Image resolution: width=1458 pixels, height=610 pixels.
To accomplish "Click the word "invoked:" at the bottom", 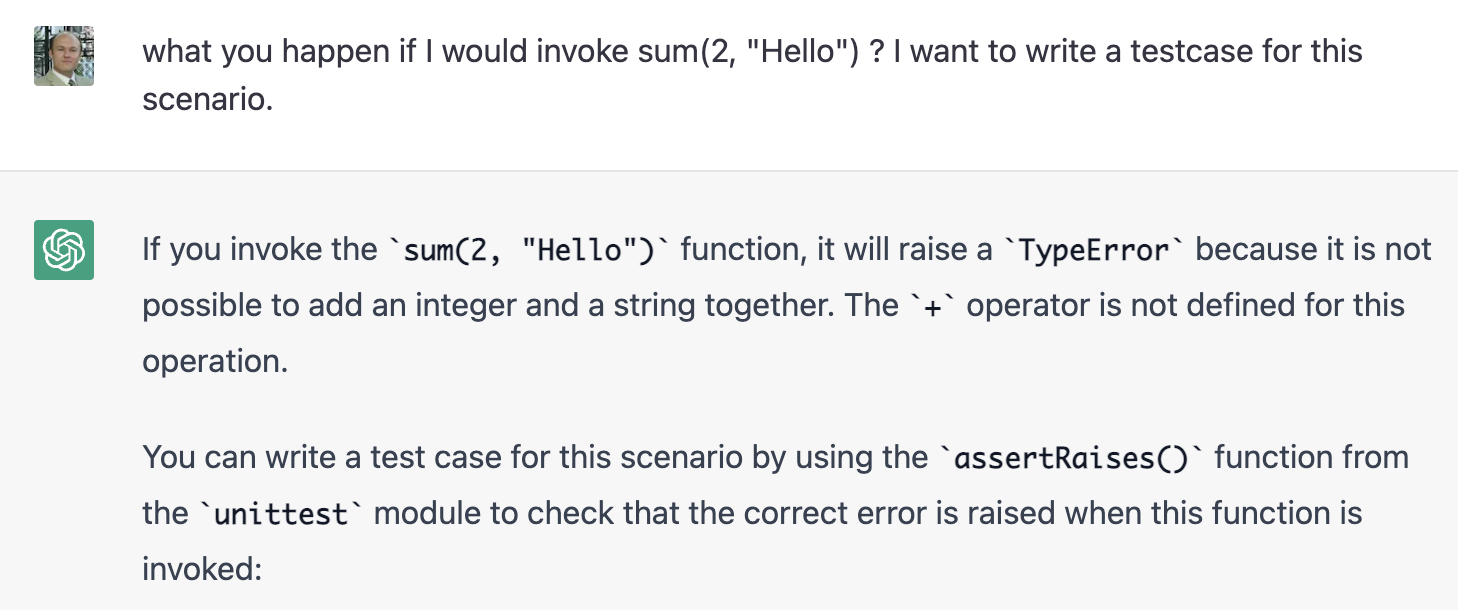I will coord(201,569).
